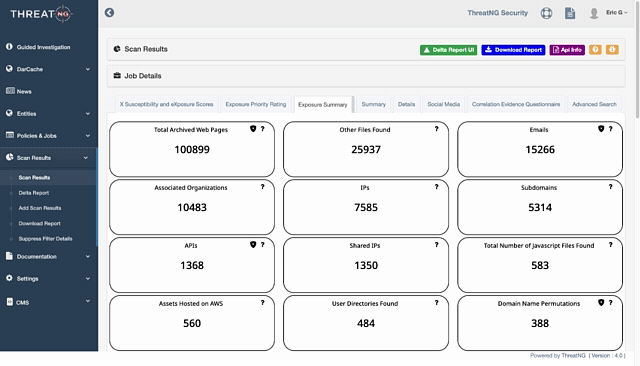Expand the Entities menu chevron
The height and width of the screenshot is (366, 640).
[x=88, y=113]
